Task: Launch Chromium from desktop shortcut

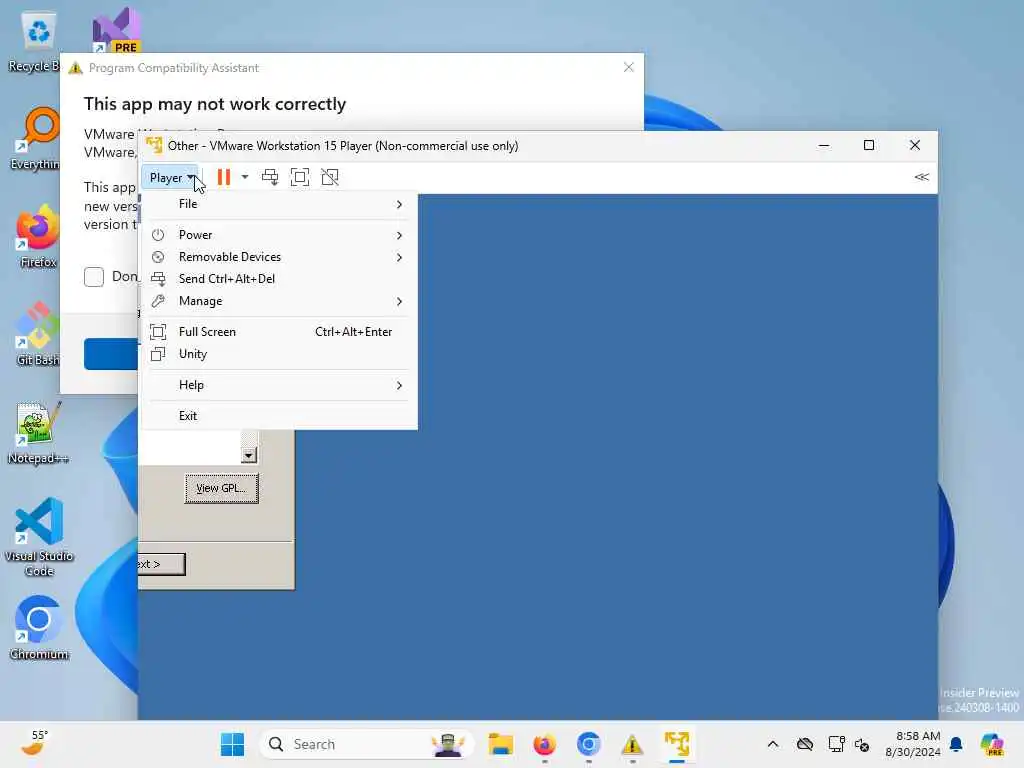Action: [39, 628]
